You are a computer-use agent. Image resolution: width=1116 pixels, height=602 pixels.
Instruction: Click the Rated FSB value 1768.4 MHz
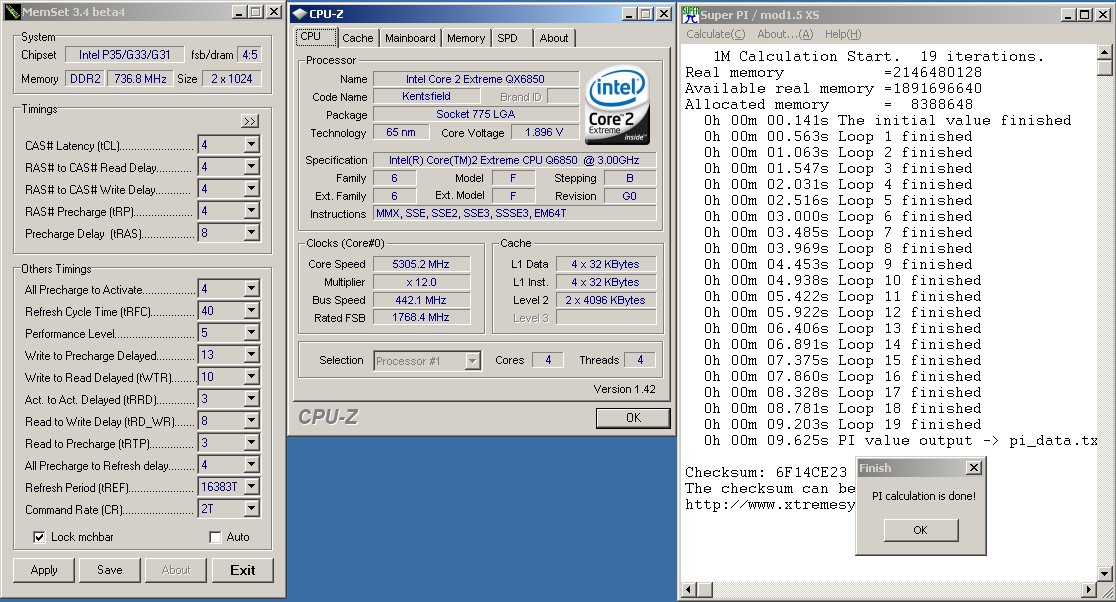click(421, 317)
